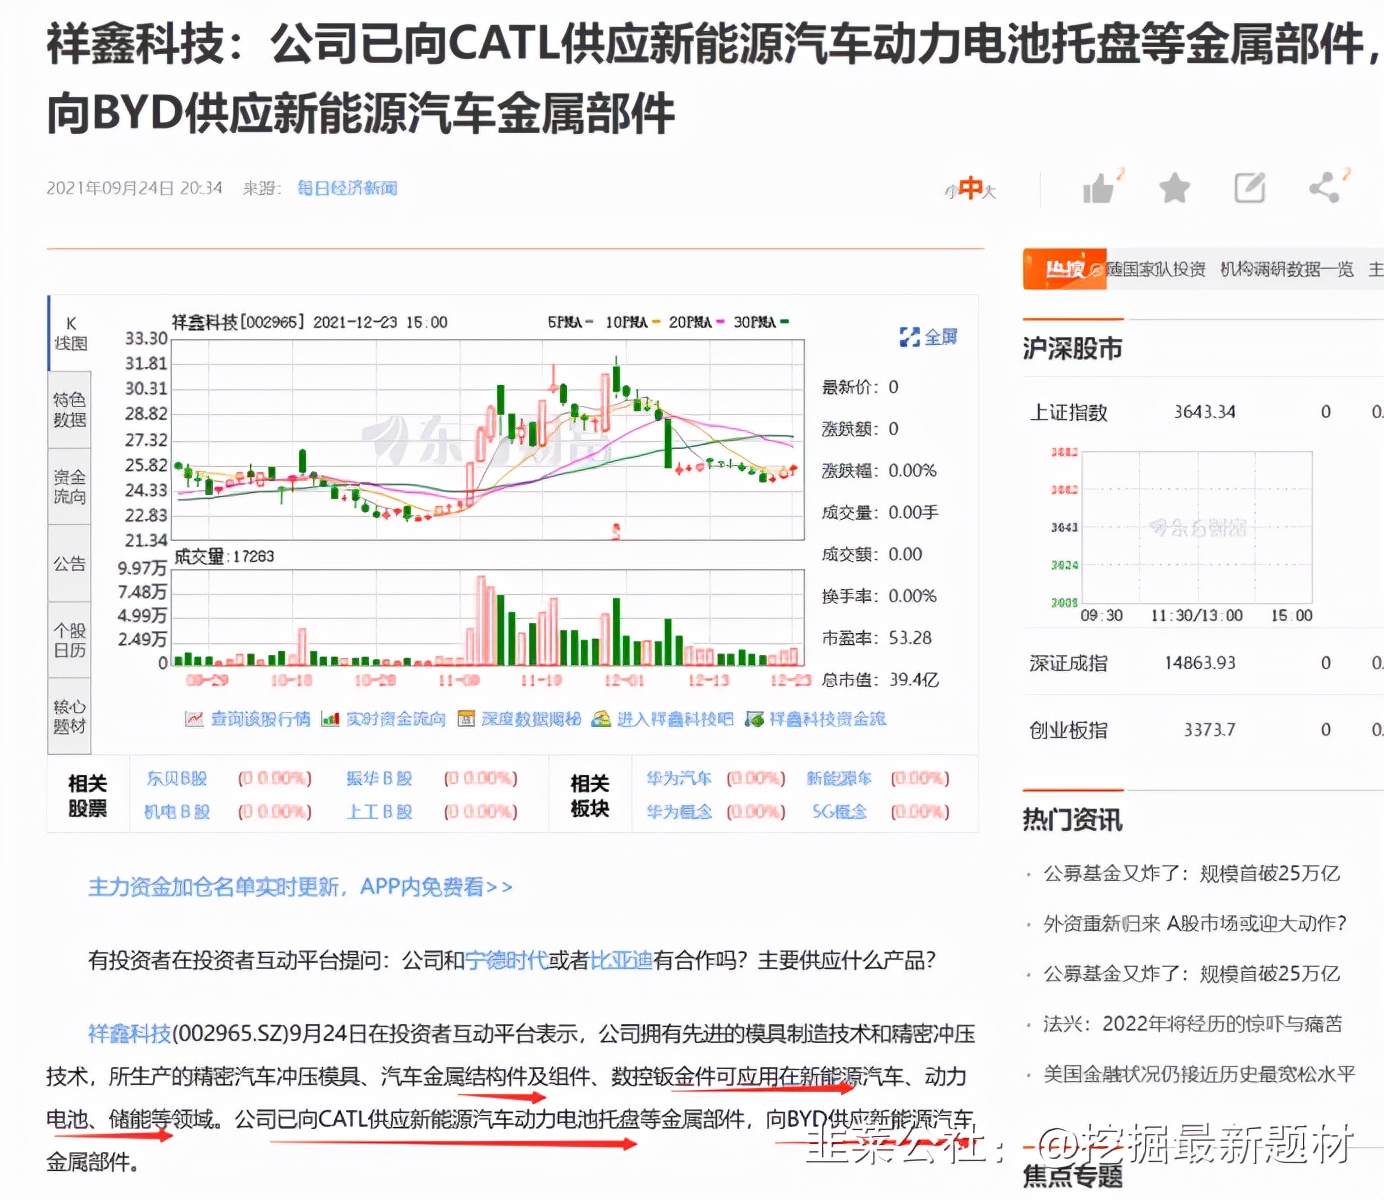Open related sector 华为概念
1384x1200 pixels.
(x=679, y=812)
